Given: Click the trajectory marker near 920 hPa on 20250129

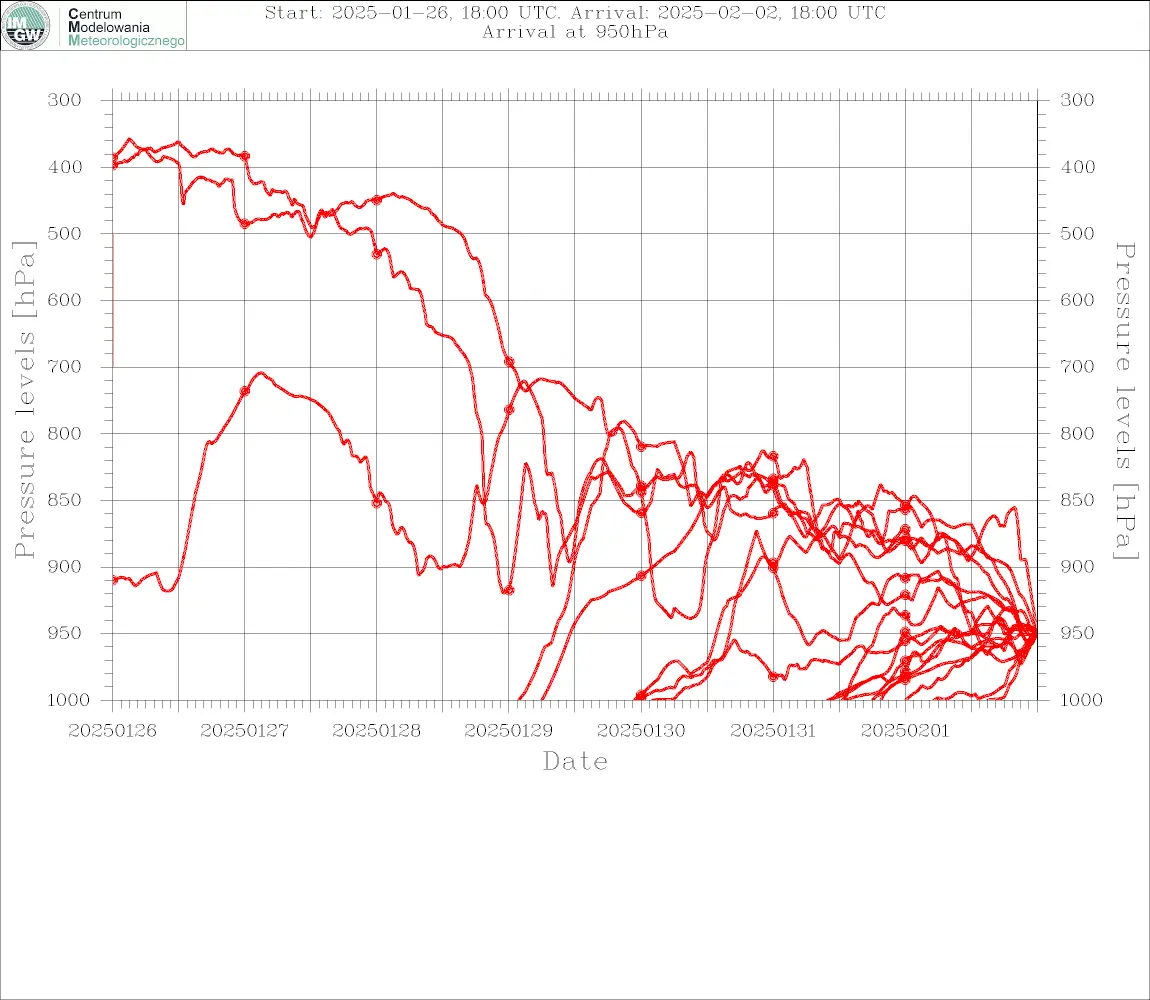Looking at the screenshot, I should point(508,590).
